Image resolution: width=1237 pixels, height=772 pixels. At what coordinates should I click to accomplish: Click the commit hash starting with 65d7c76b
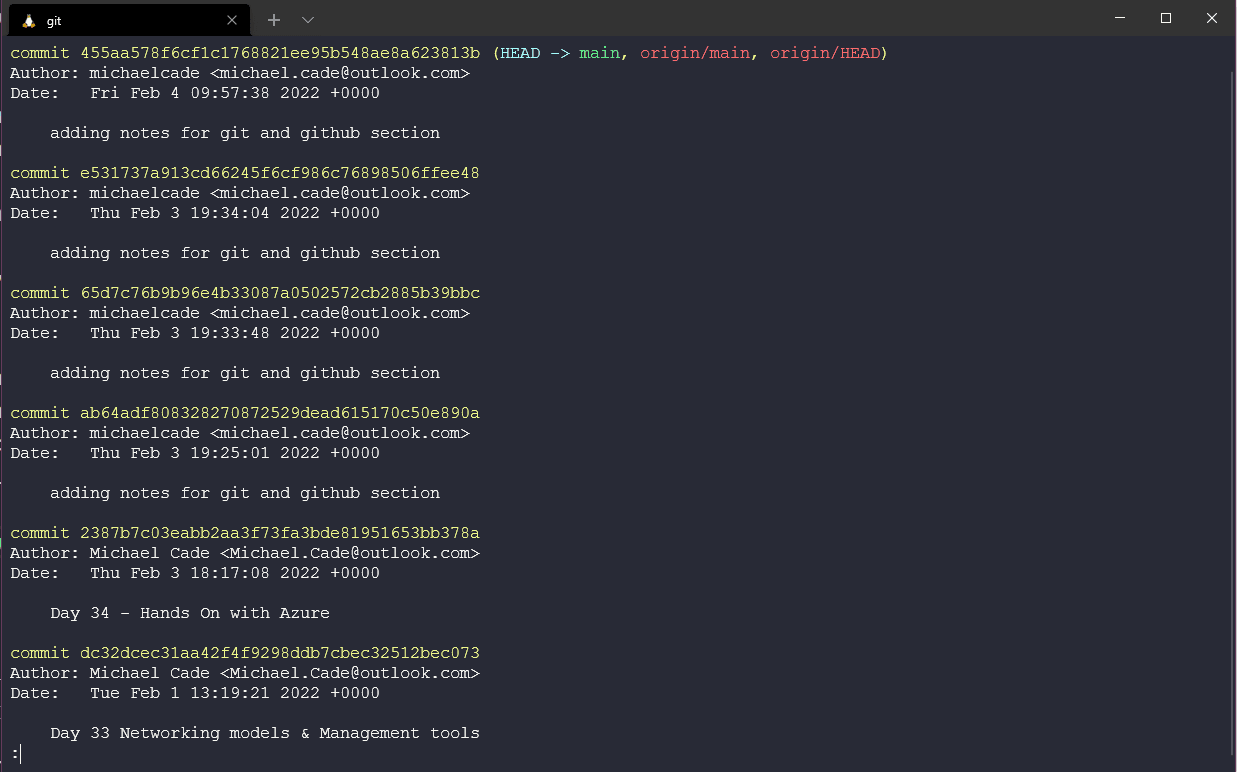pyautogui.click(x=280, y=293)
